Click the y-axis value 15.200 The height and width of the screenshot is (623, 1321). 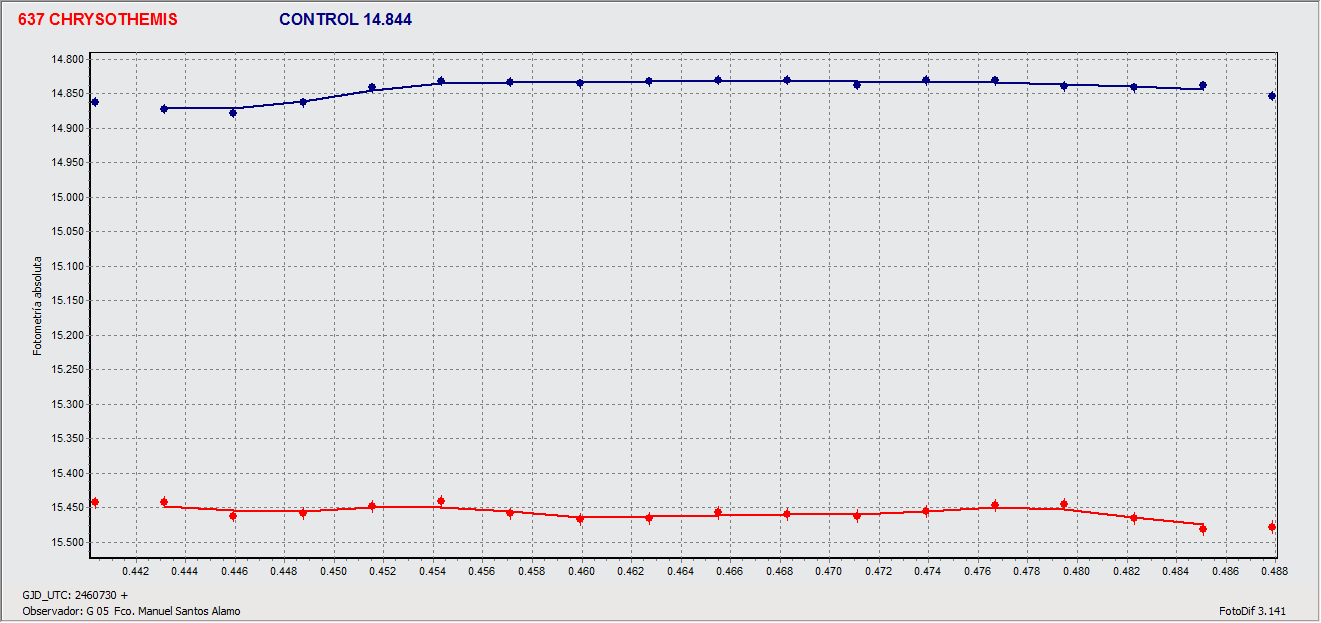66,336
